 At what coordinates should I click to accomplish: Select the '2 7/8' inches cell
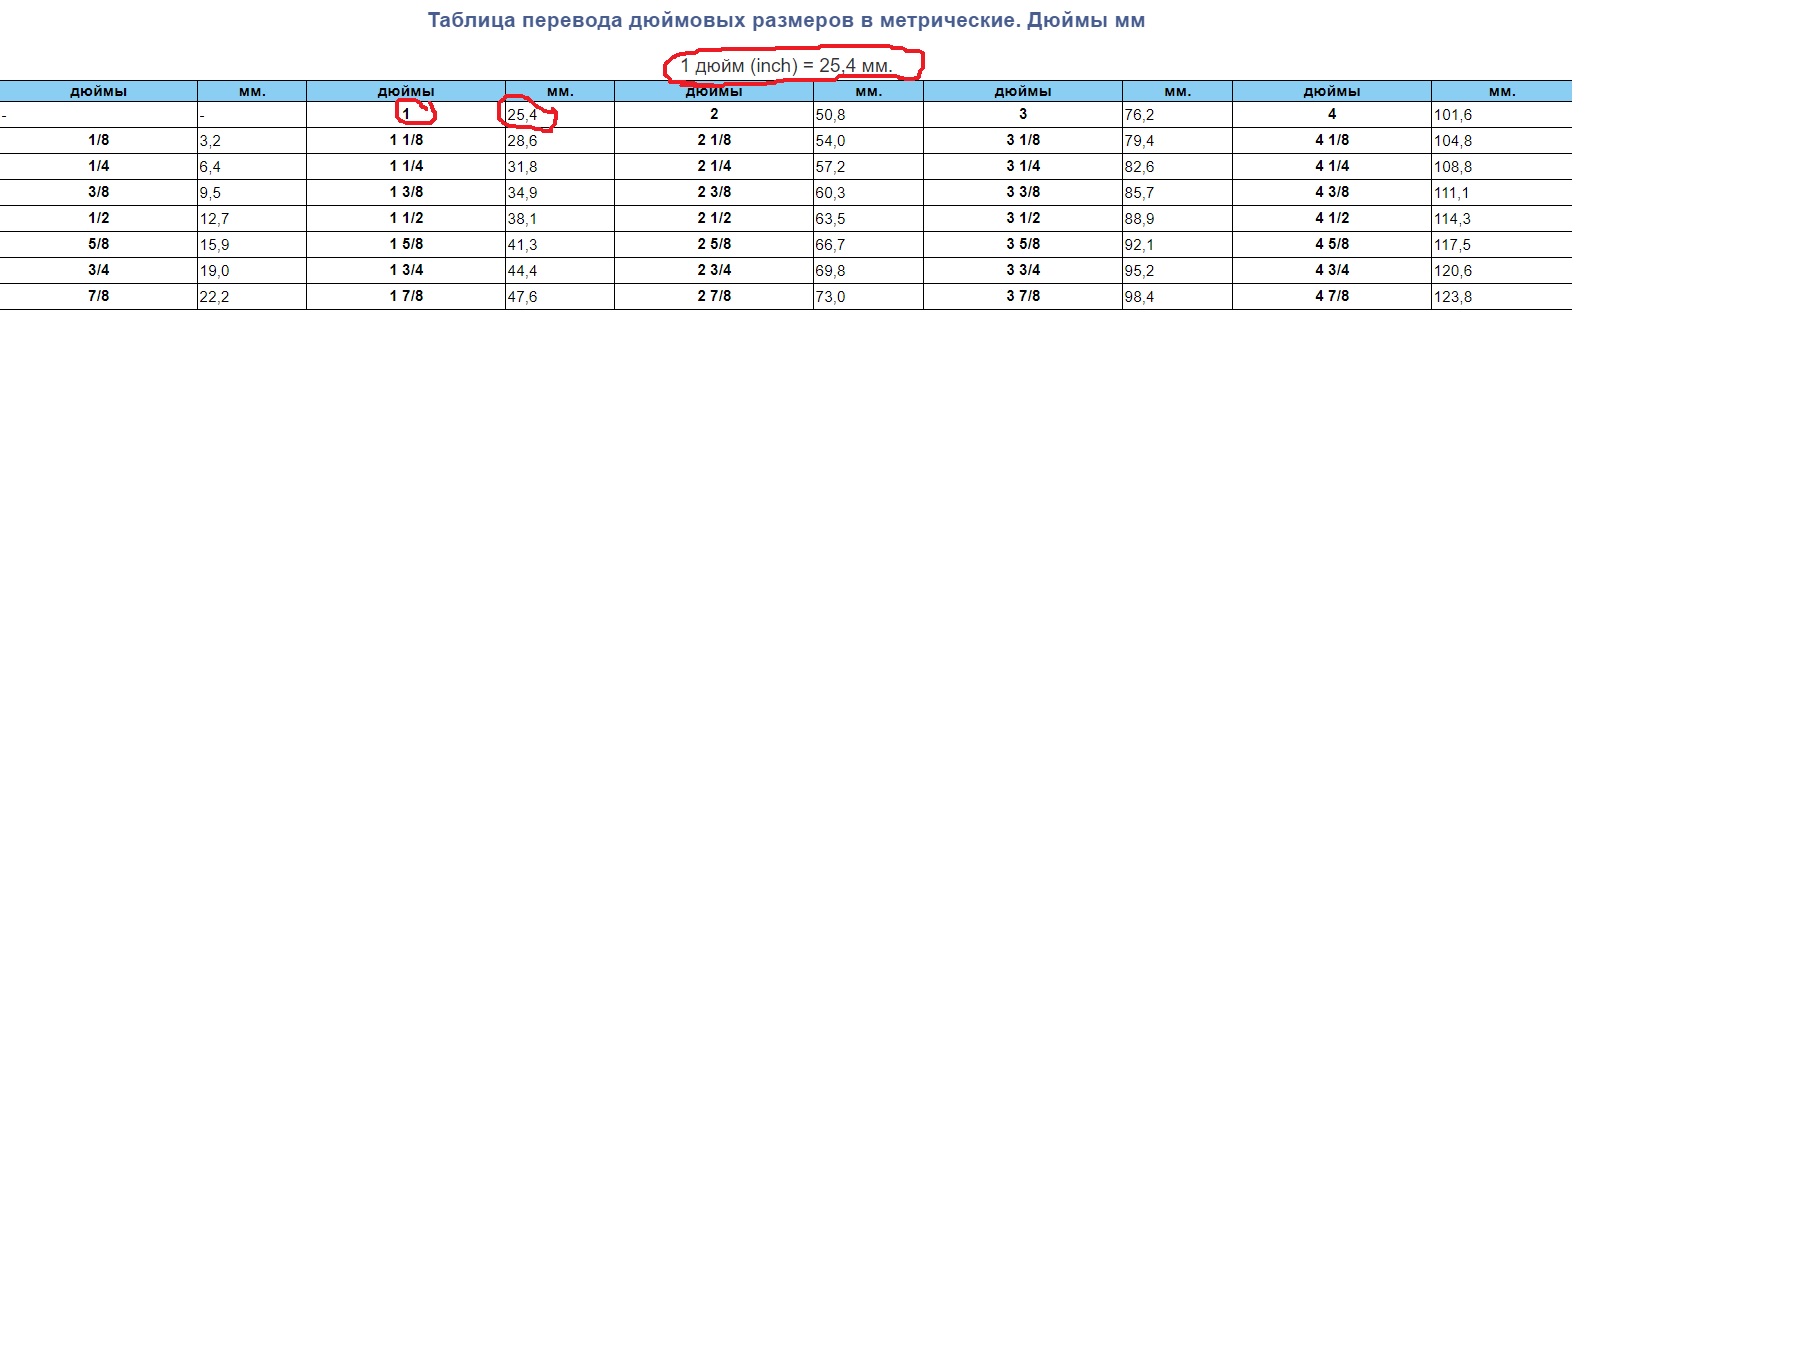(714, 296)
